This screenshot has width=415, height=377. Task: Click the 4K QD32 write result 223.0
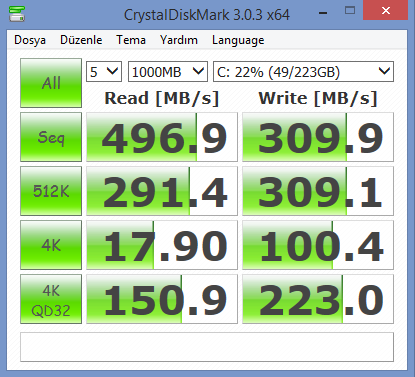click(318, 299)
